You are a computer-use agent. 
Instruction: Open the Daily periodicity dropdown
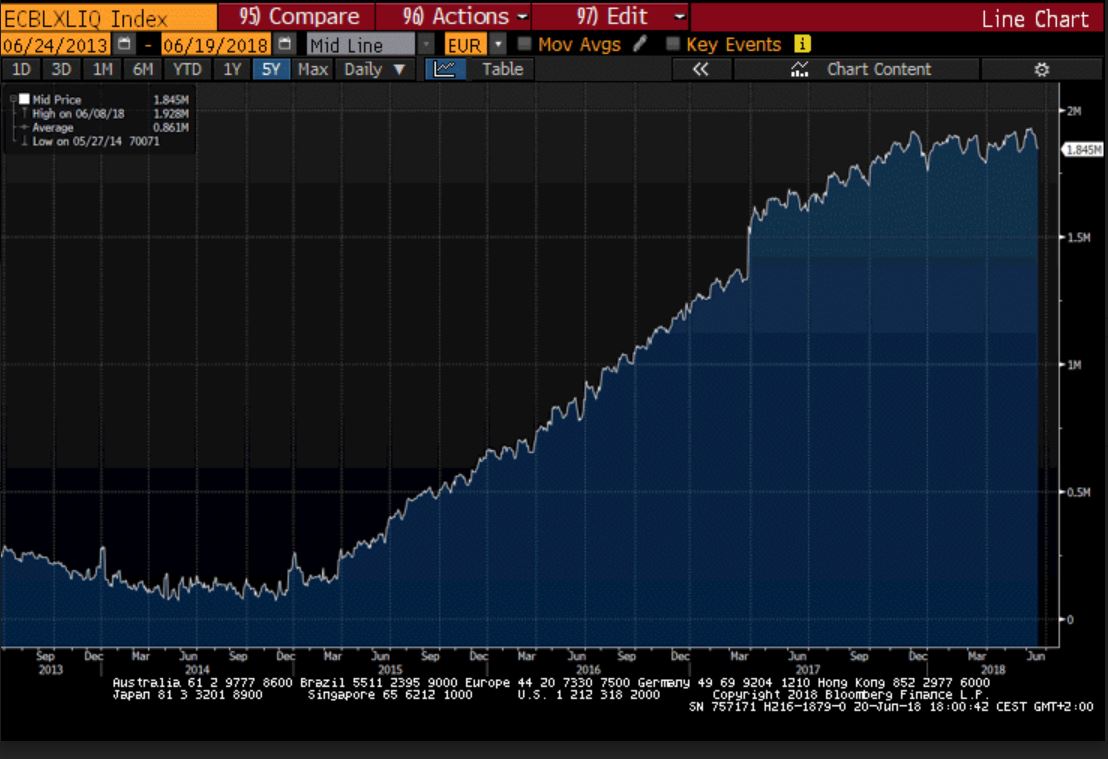pyautogui.click(x=375, y=69)
